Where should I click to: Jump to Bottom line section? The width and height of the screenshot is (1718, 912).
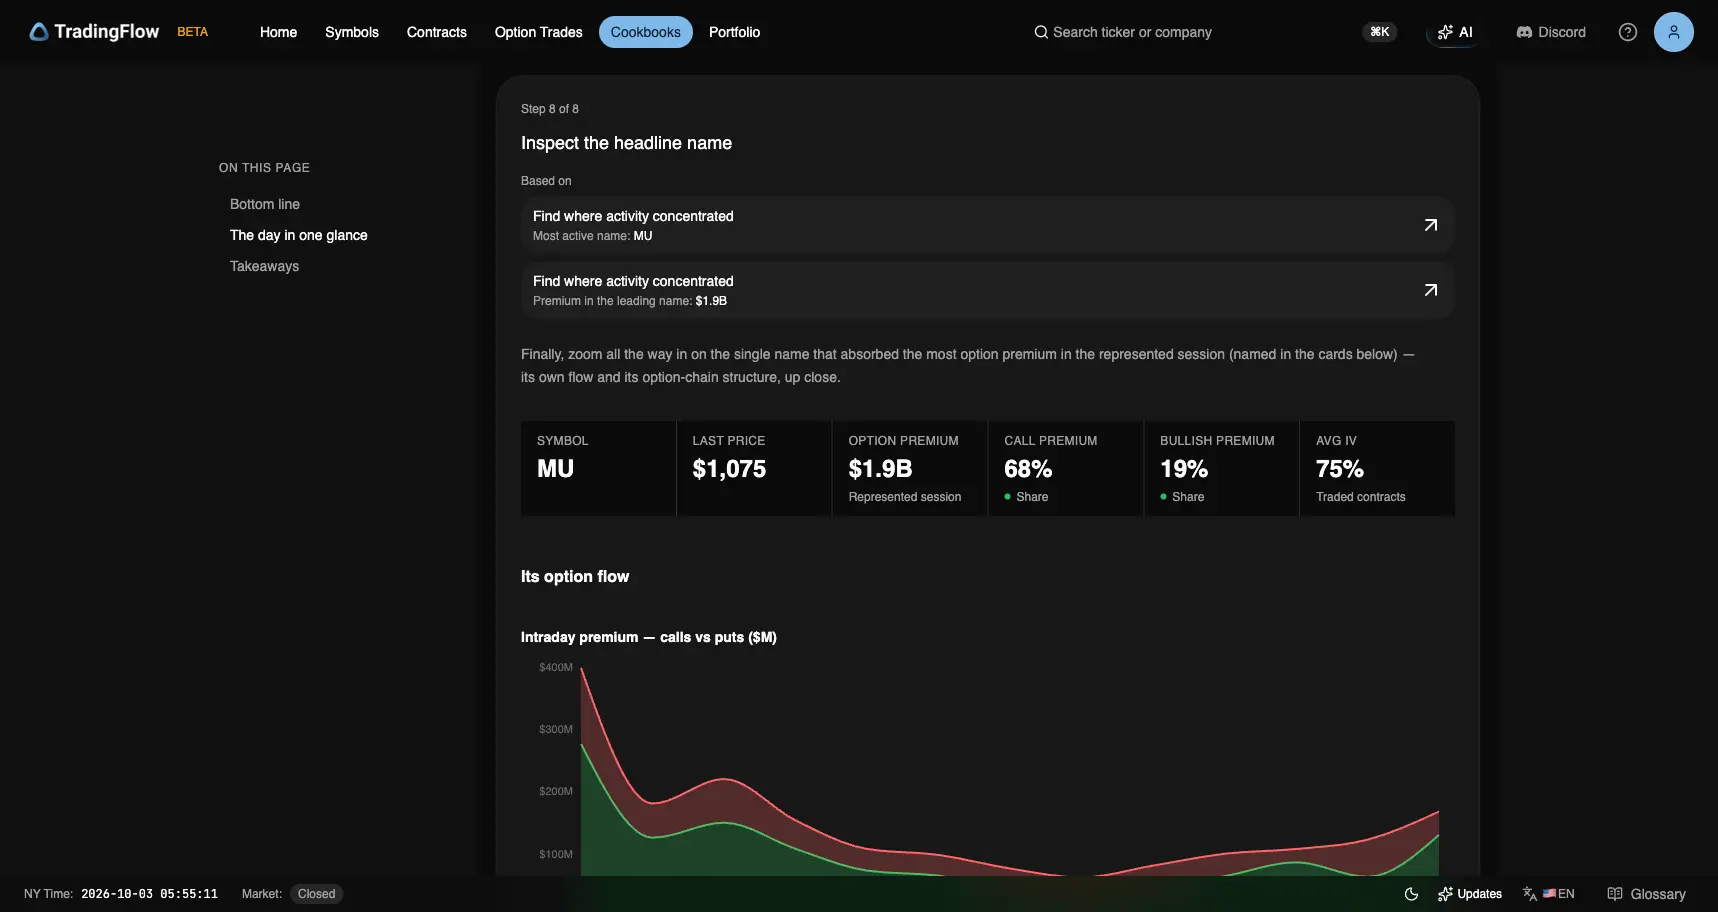click(265, 204)
